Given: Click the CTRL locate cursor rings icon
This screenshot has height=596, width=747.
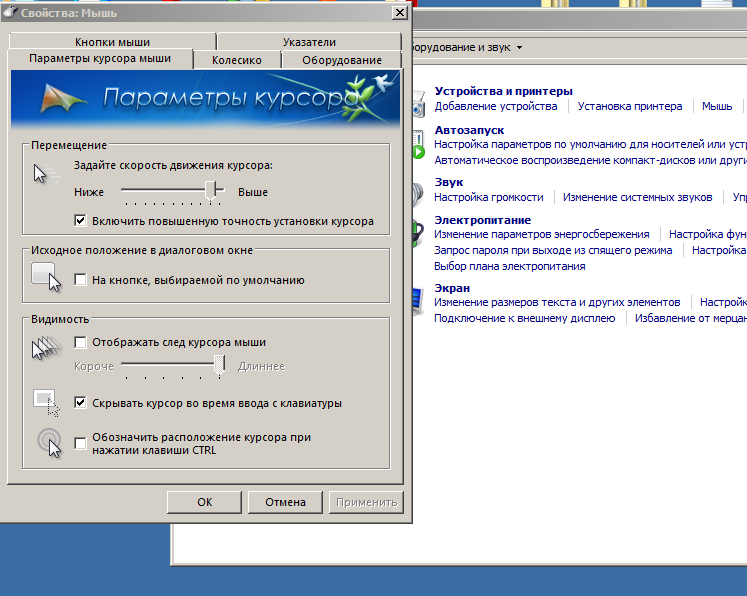Looking at the screenshot, I should tap(50, 443).
